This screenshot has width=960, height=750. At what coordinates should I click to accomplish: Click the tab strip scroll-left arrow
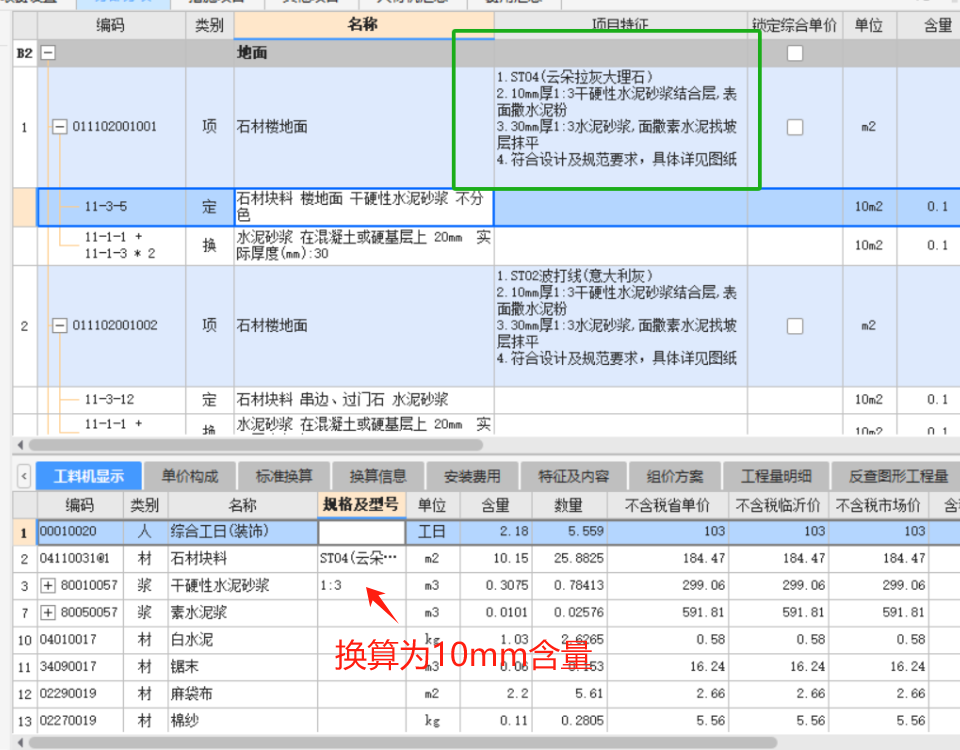pos(24,476)
